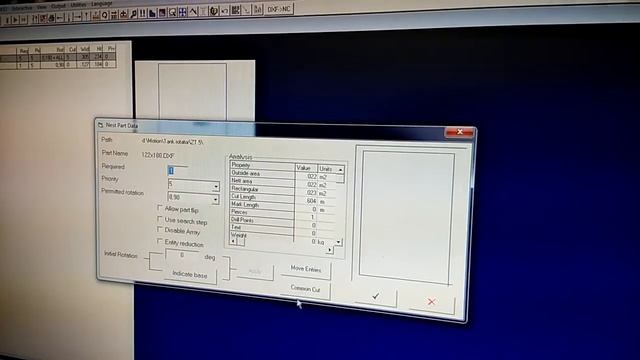This screenshot has height=360, width=640.
Task: Open the Permitted rotation dropdown
Action: click(x=216, y=200)
